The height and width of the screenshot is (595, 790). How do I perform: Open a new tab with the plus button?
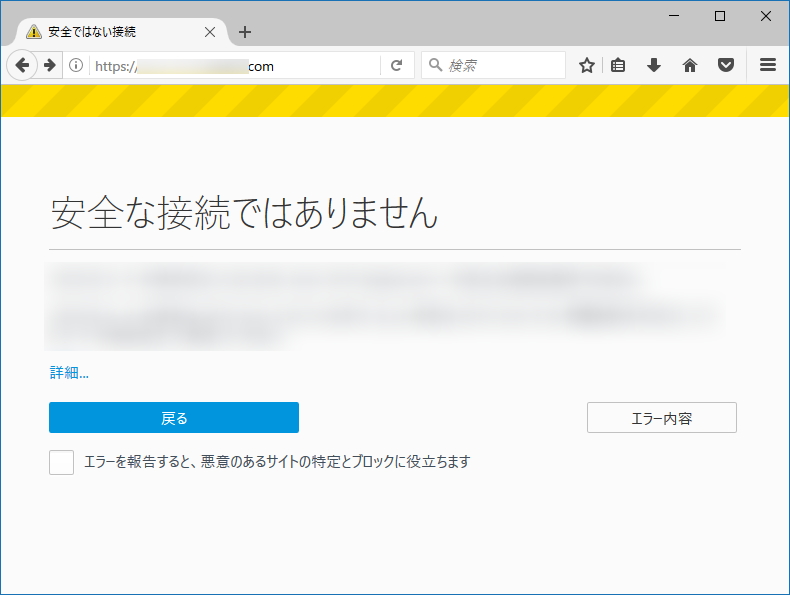(245, 32)
